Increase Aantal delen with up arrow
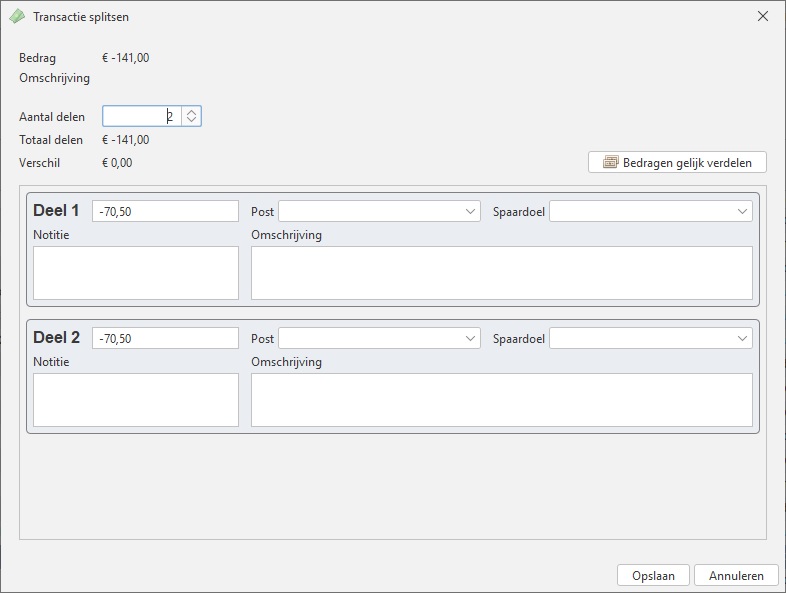 pyautogui.click(x=192, y=112)
